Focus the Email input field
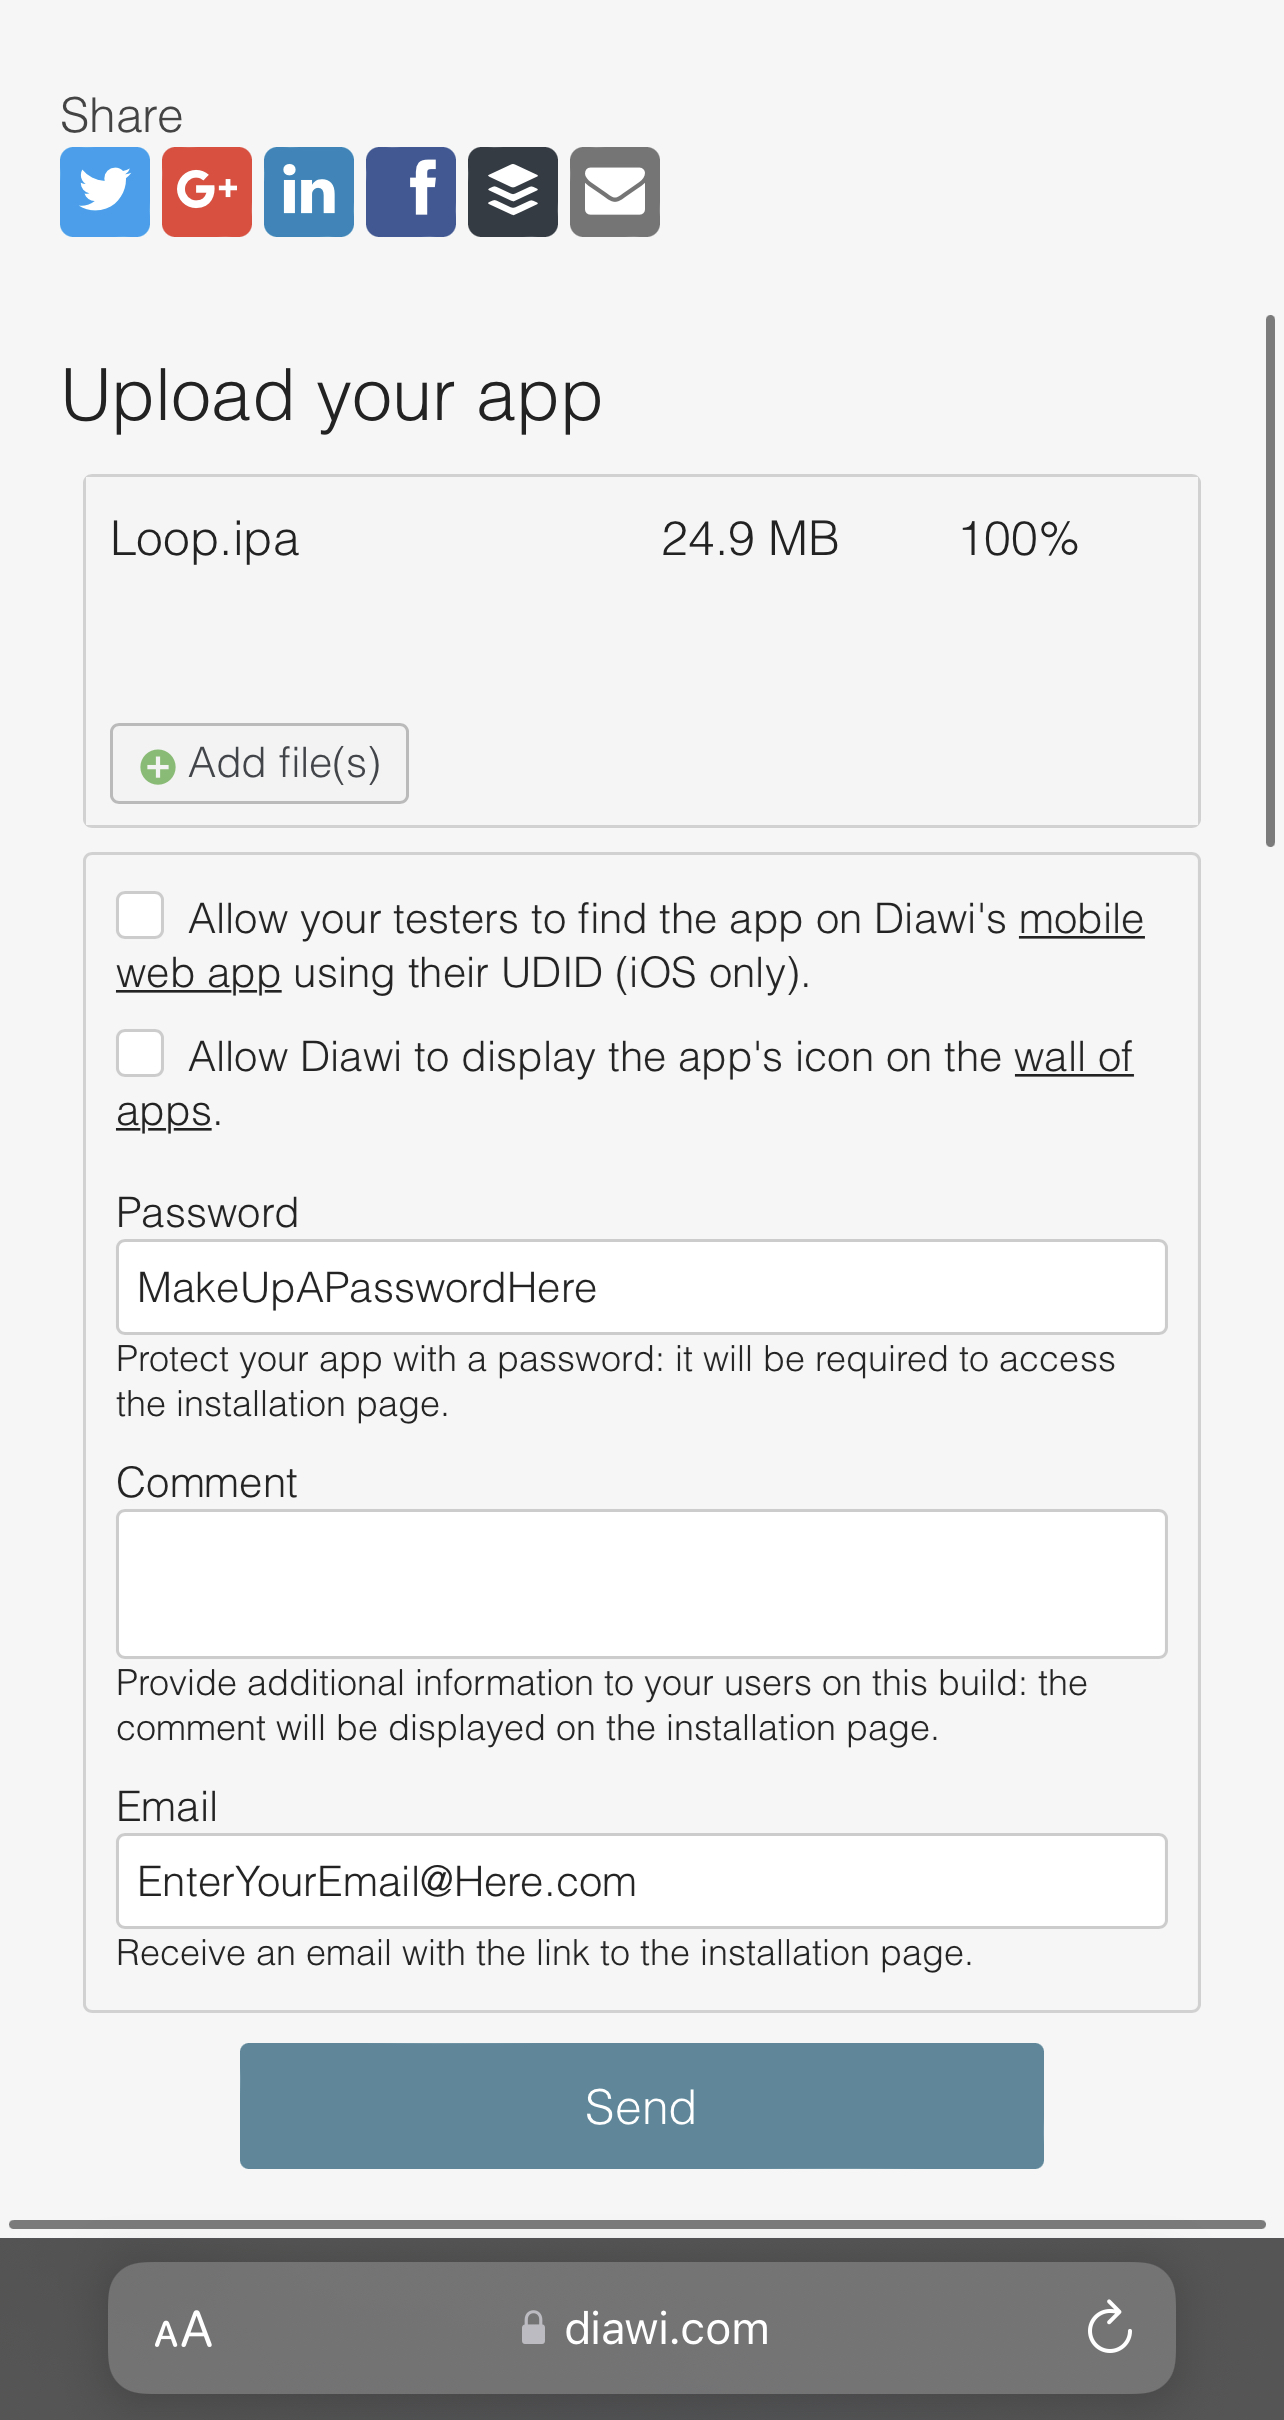 click(642, 1881)
